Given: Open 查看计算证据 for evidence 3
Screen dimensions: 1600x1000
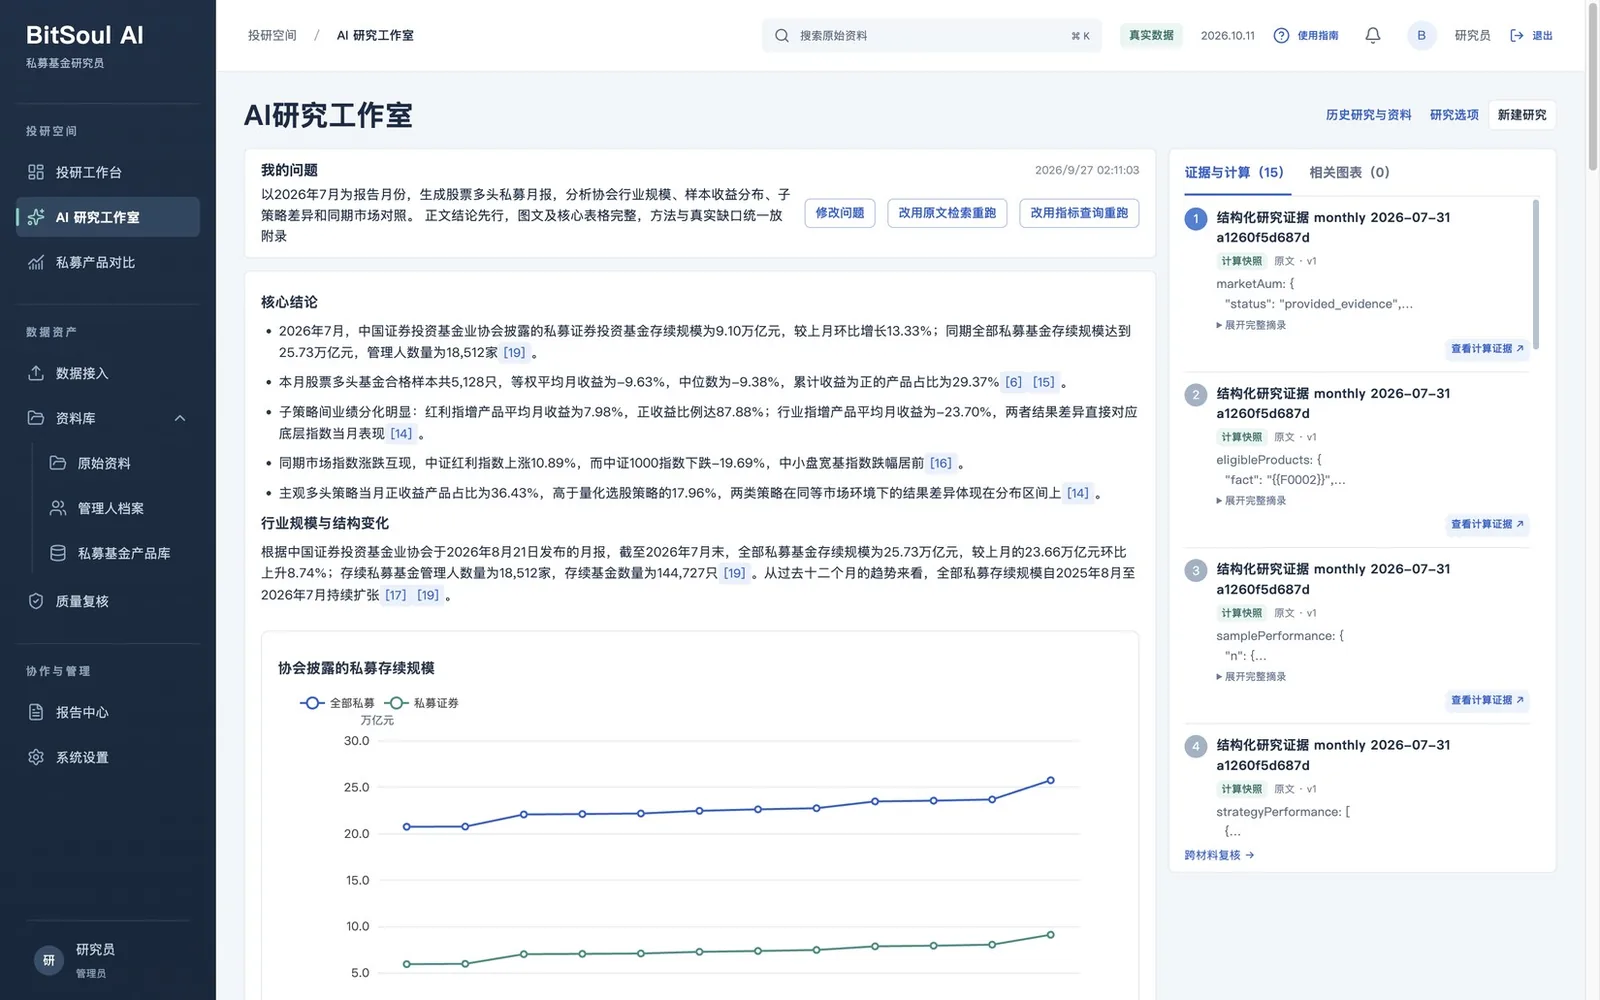Looking at the screenshot, I should tap(1487, 700).
